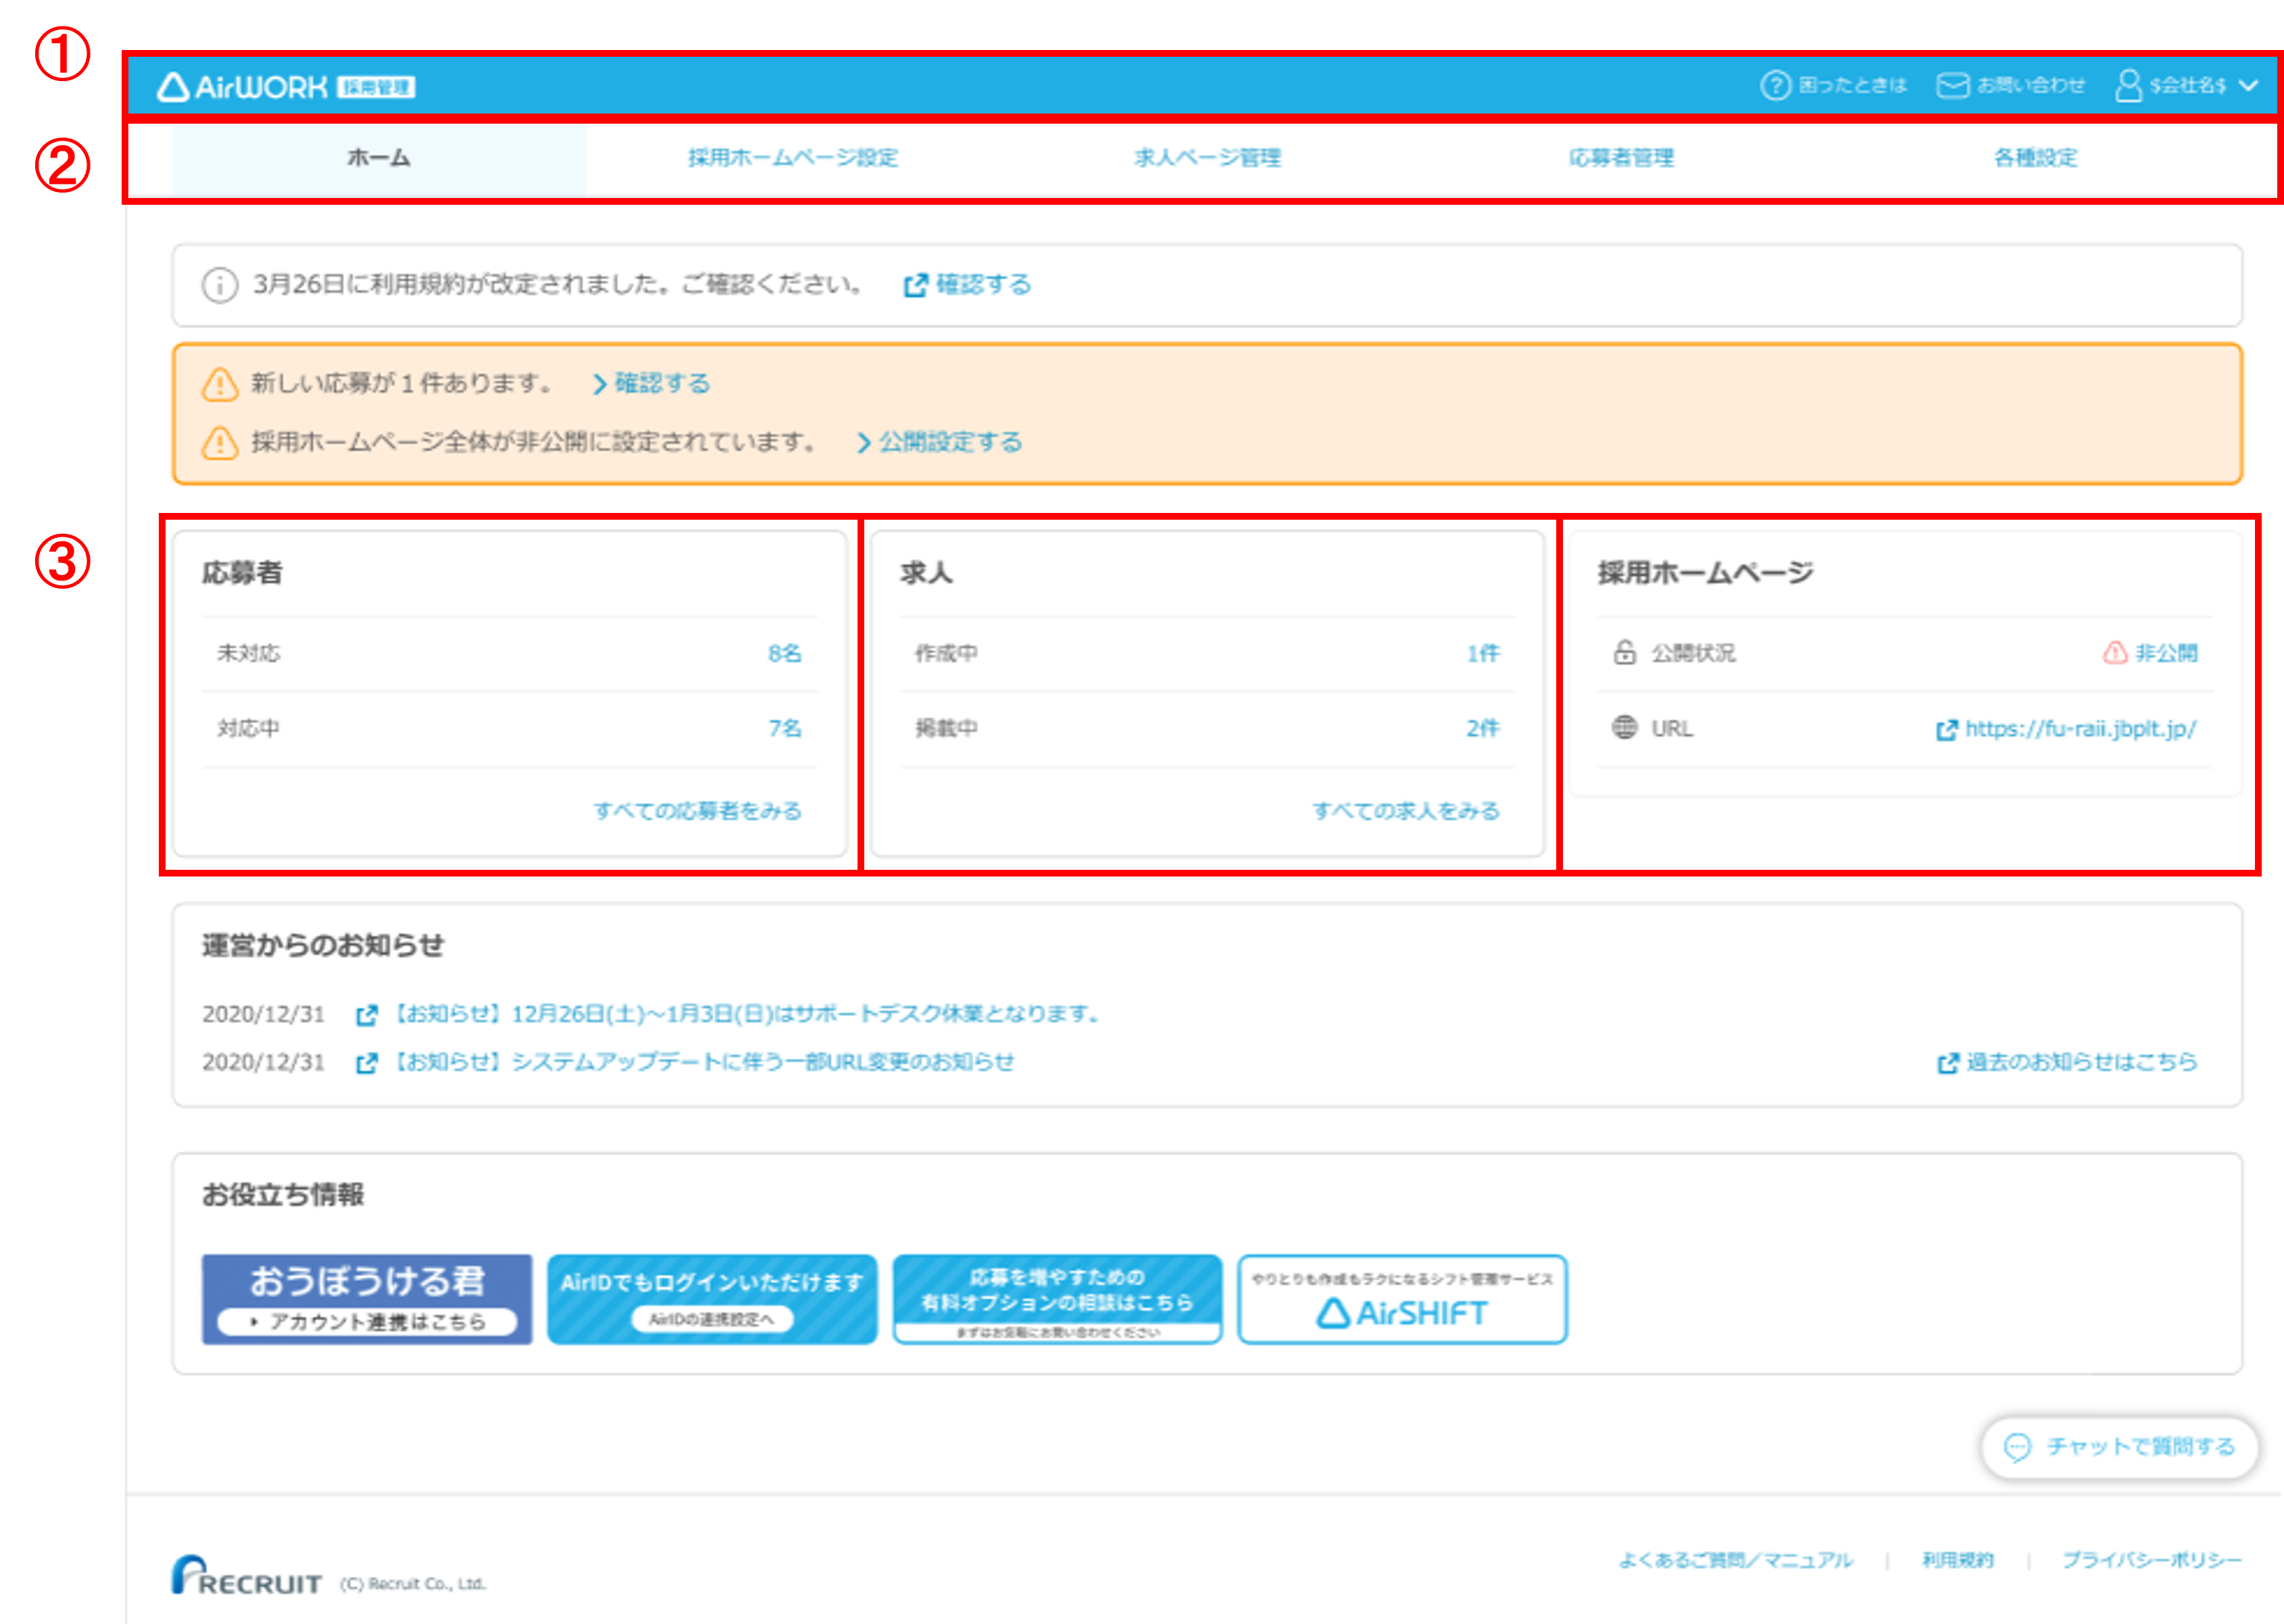Click the おうぼうける君 account banner
The image size is (2284, 1624).
click(x=367, y=1300)
